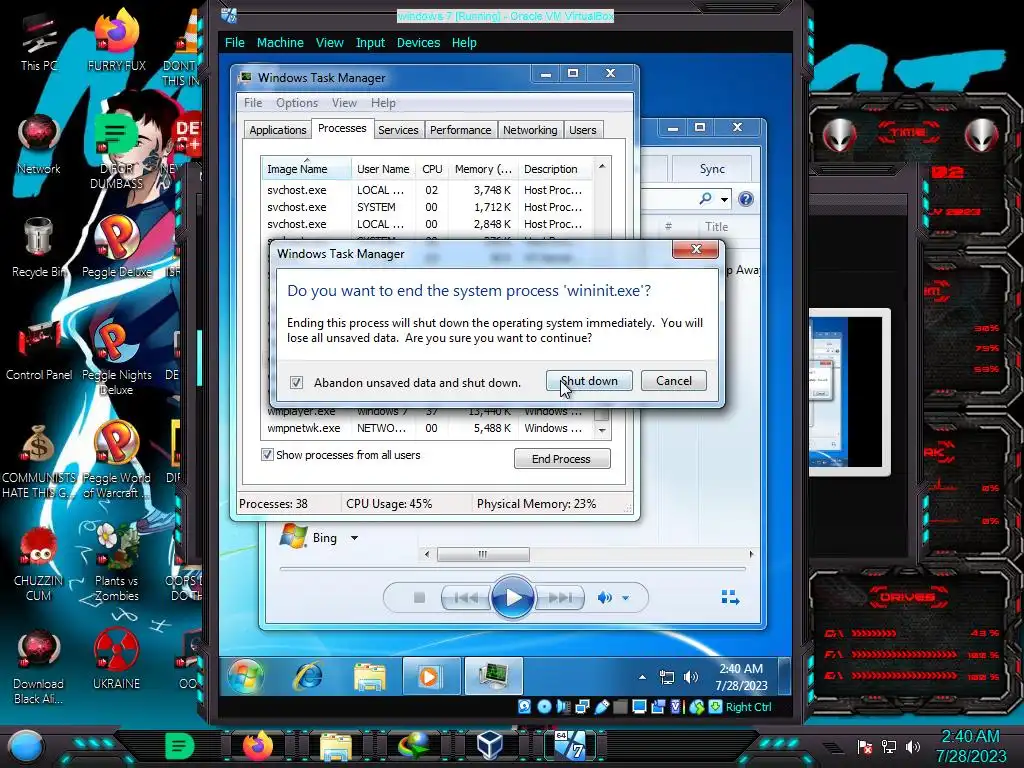Cancel ending the wininit.exe process
1024x768 pixels.
click(x=673, y=381)
